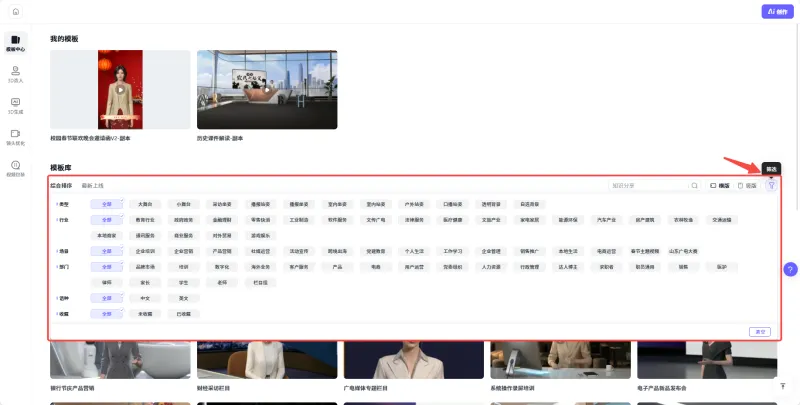Filter type by 大舞台

[145, 204]
